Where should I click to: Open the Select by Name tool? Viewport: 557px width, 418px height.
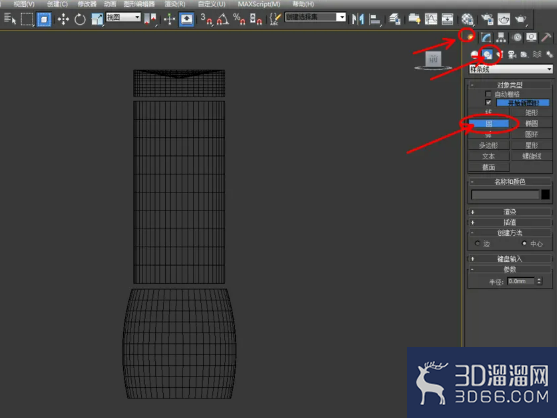[10, 18]
